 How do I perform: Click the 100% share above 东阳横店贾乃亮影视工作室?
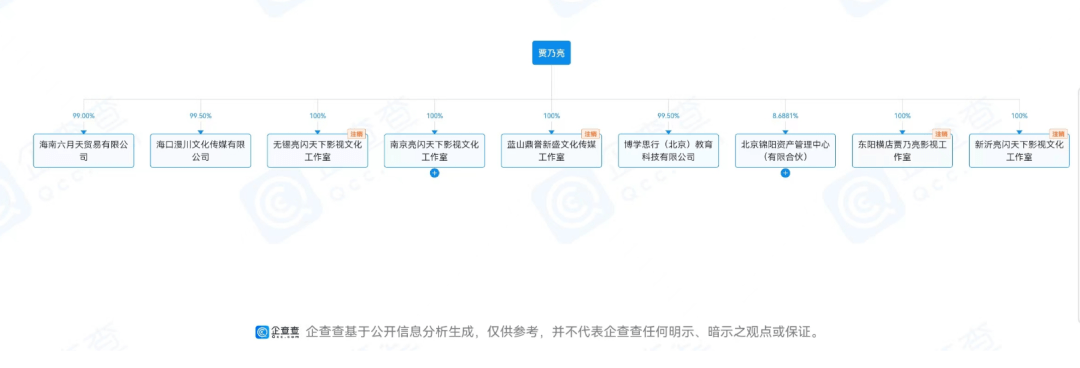pyautogui.click(x=902, y=116)
